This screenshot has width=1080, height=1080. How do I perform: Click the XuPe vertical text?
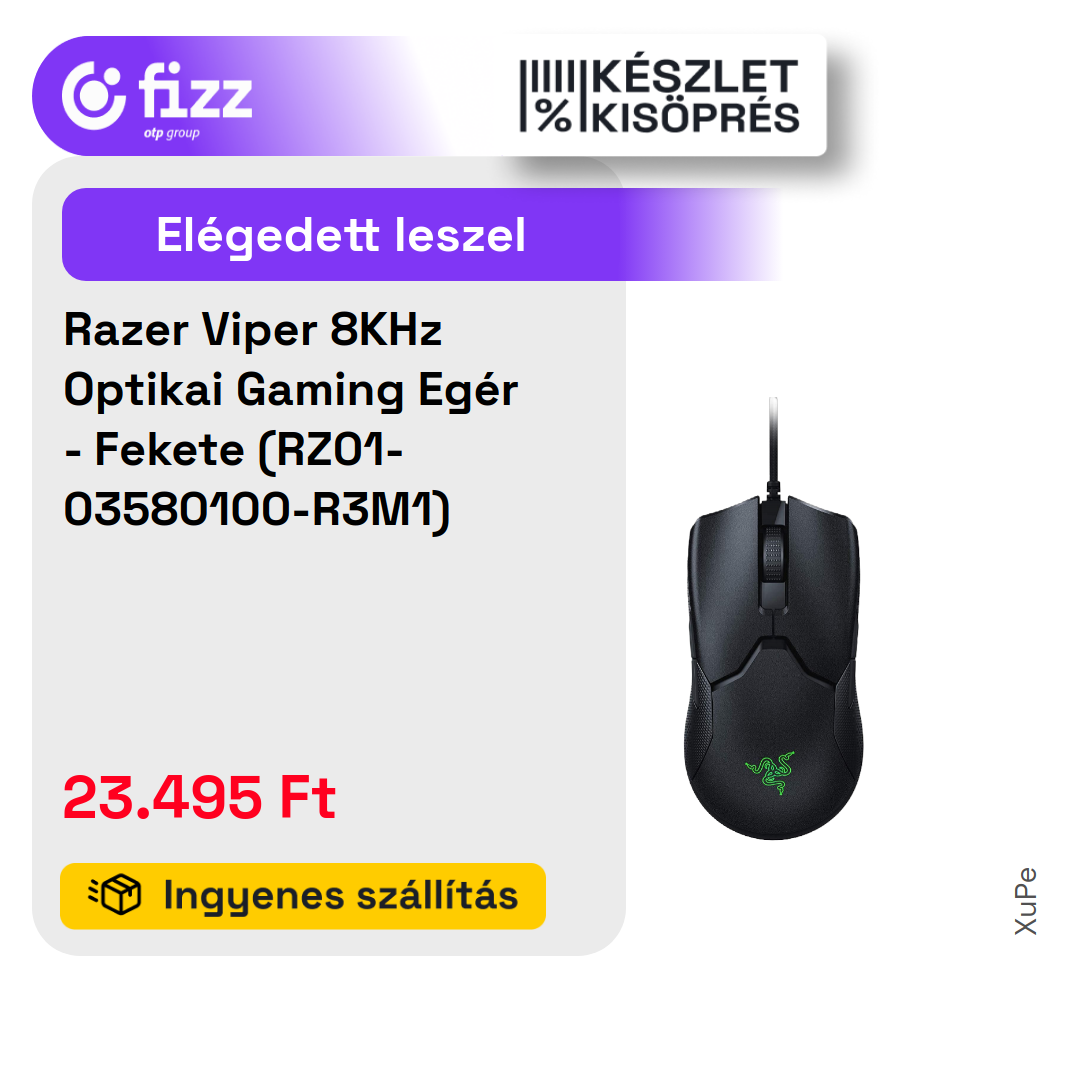point(1026,901)
